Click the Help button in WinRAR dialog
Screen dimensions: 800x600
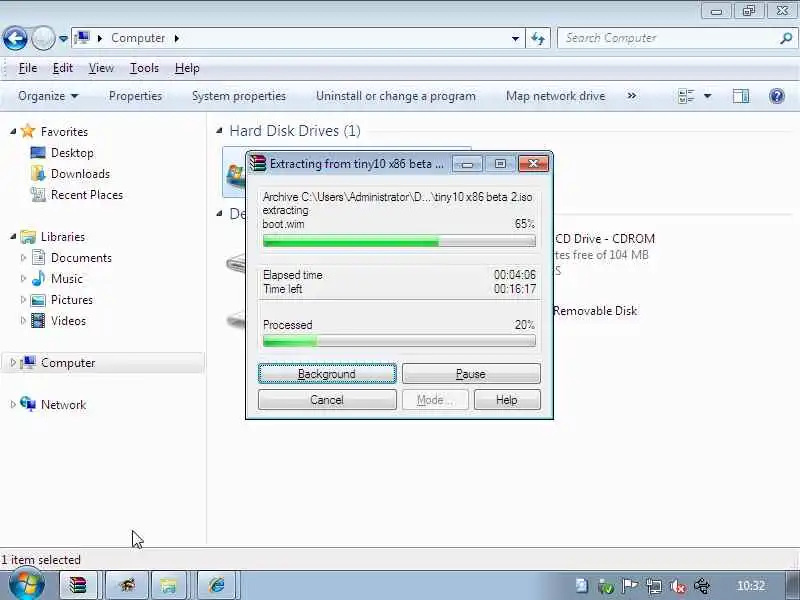(507, 399)
